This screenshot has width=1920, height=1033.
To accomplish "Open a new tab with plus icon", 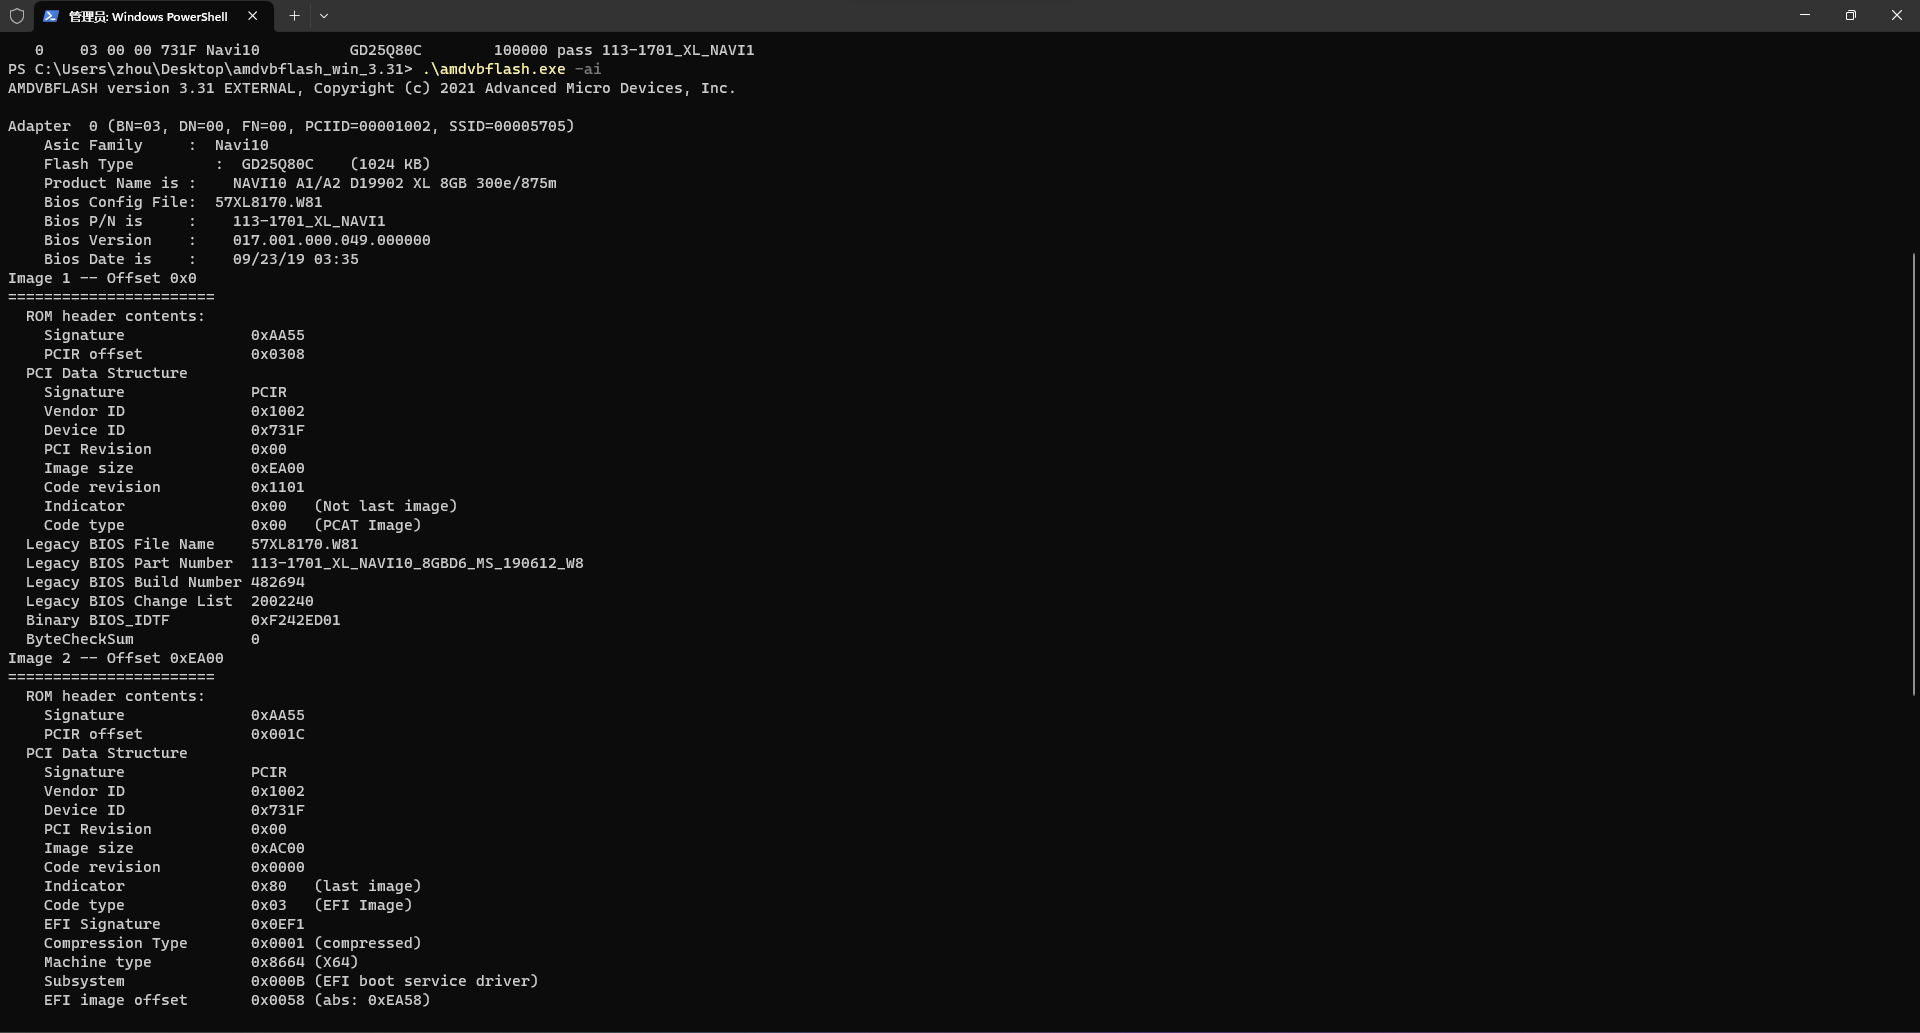I will 294,16.
